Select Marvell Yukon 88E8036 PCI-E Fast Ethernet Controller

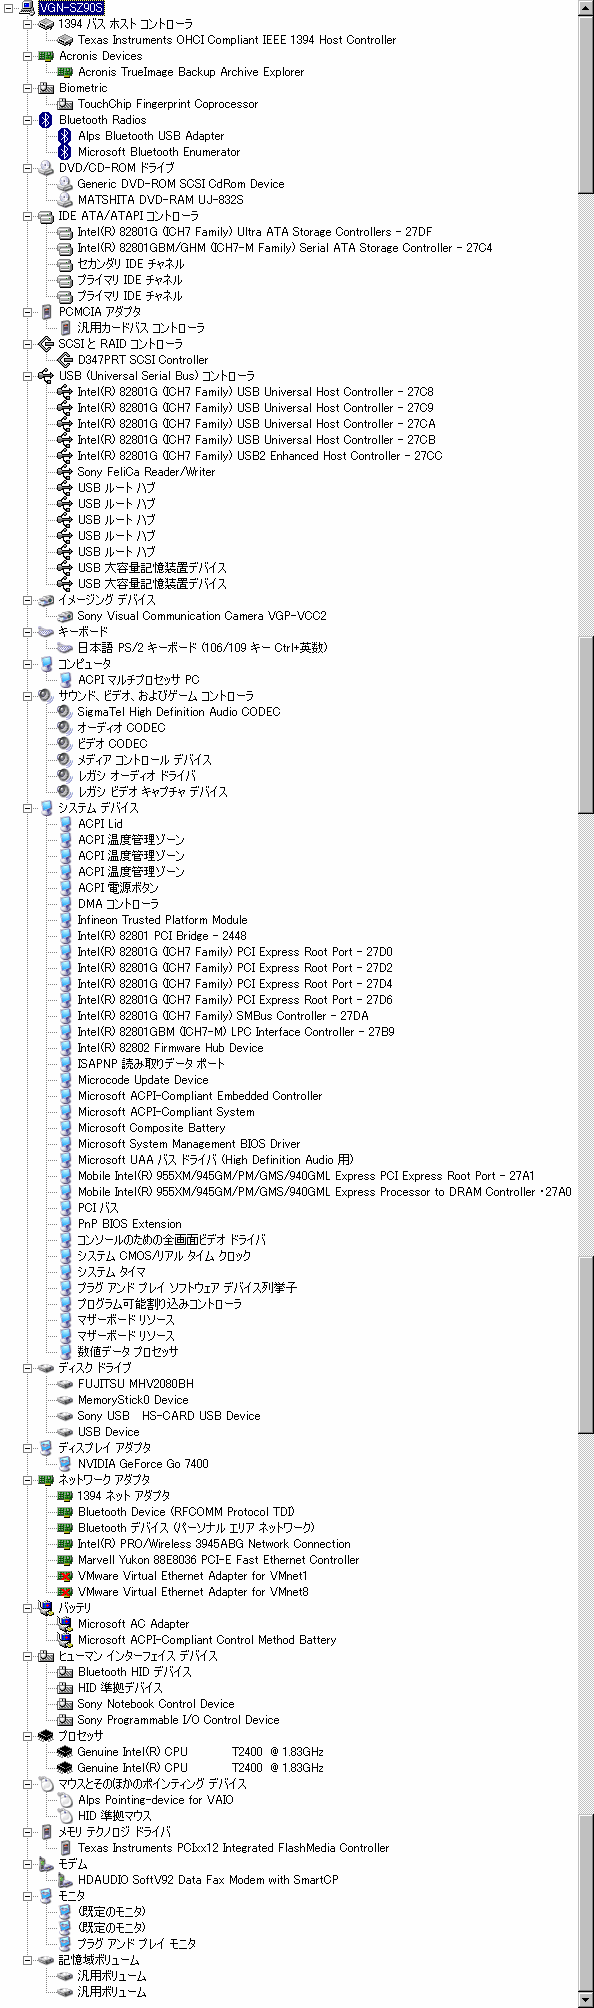click(x=219, y=1560)
